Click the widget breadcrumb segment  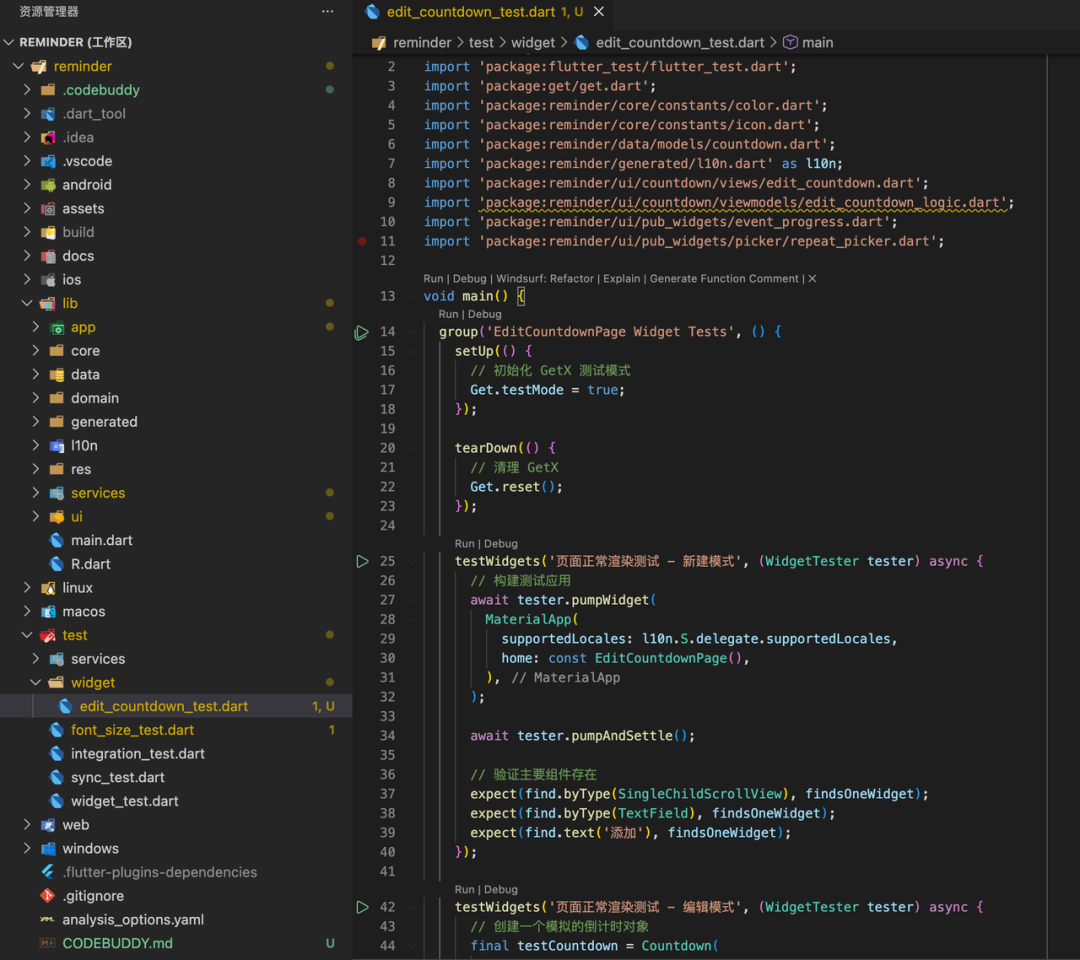point(533,42)
